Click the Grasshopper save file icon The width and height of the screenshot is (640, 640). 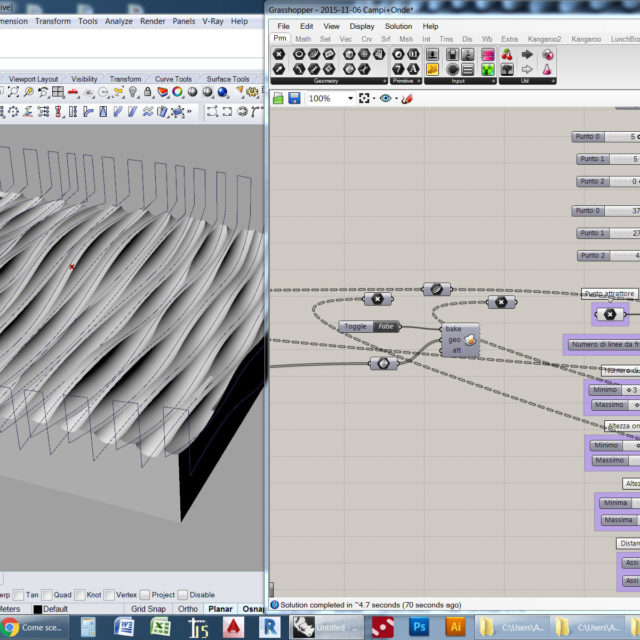coord(293,98)
